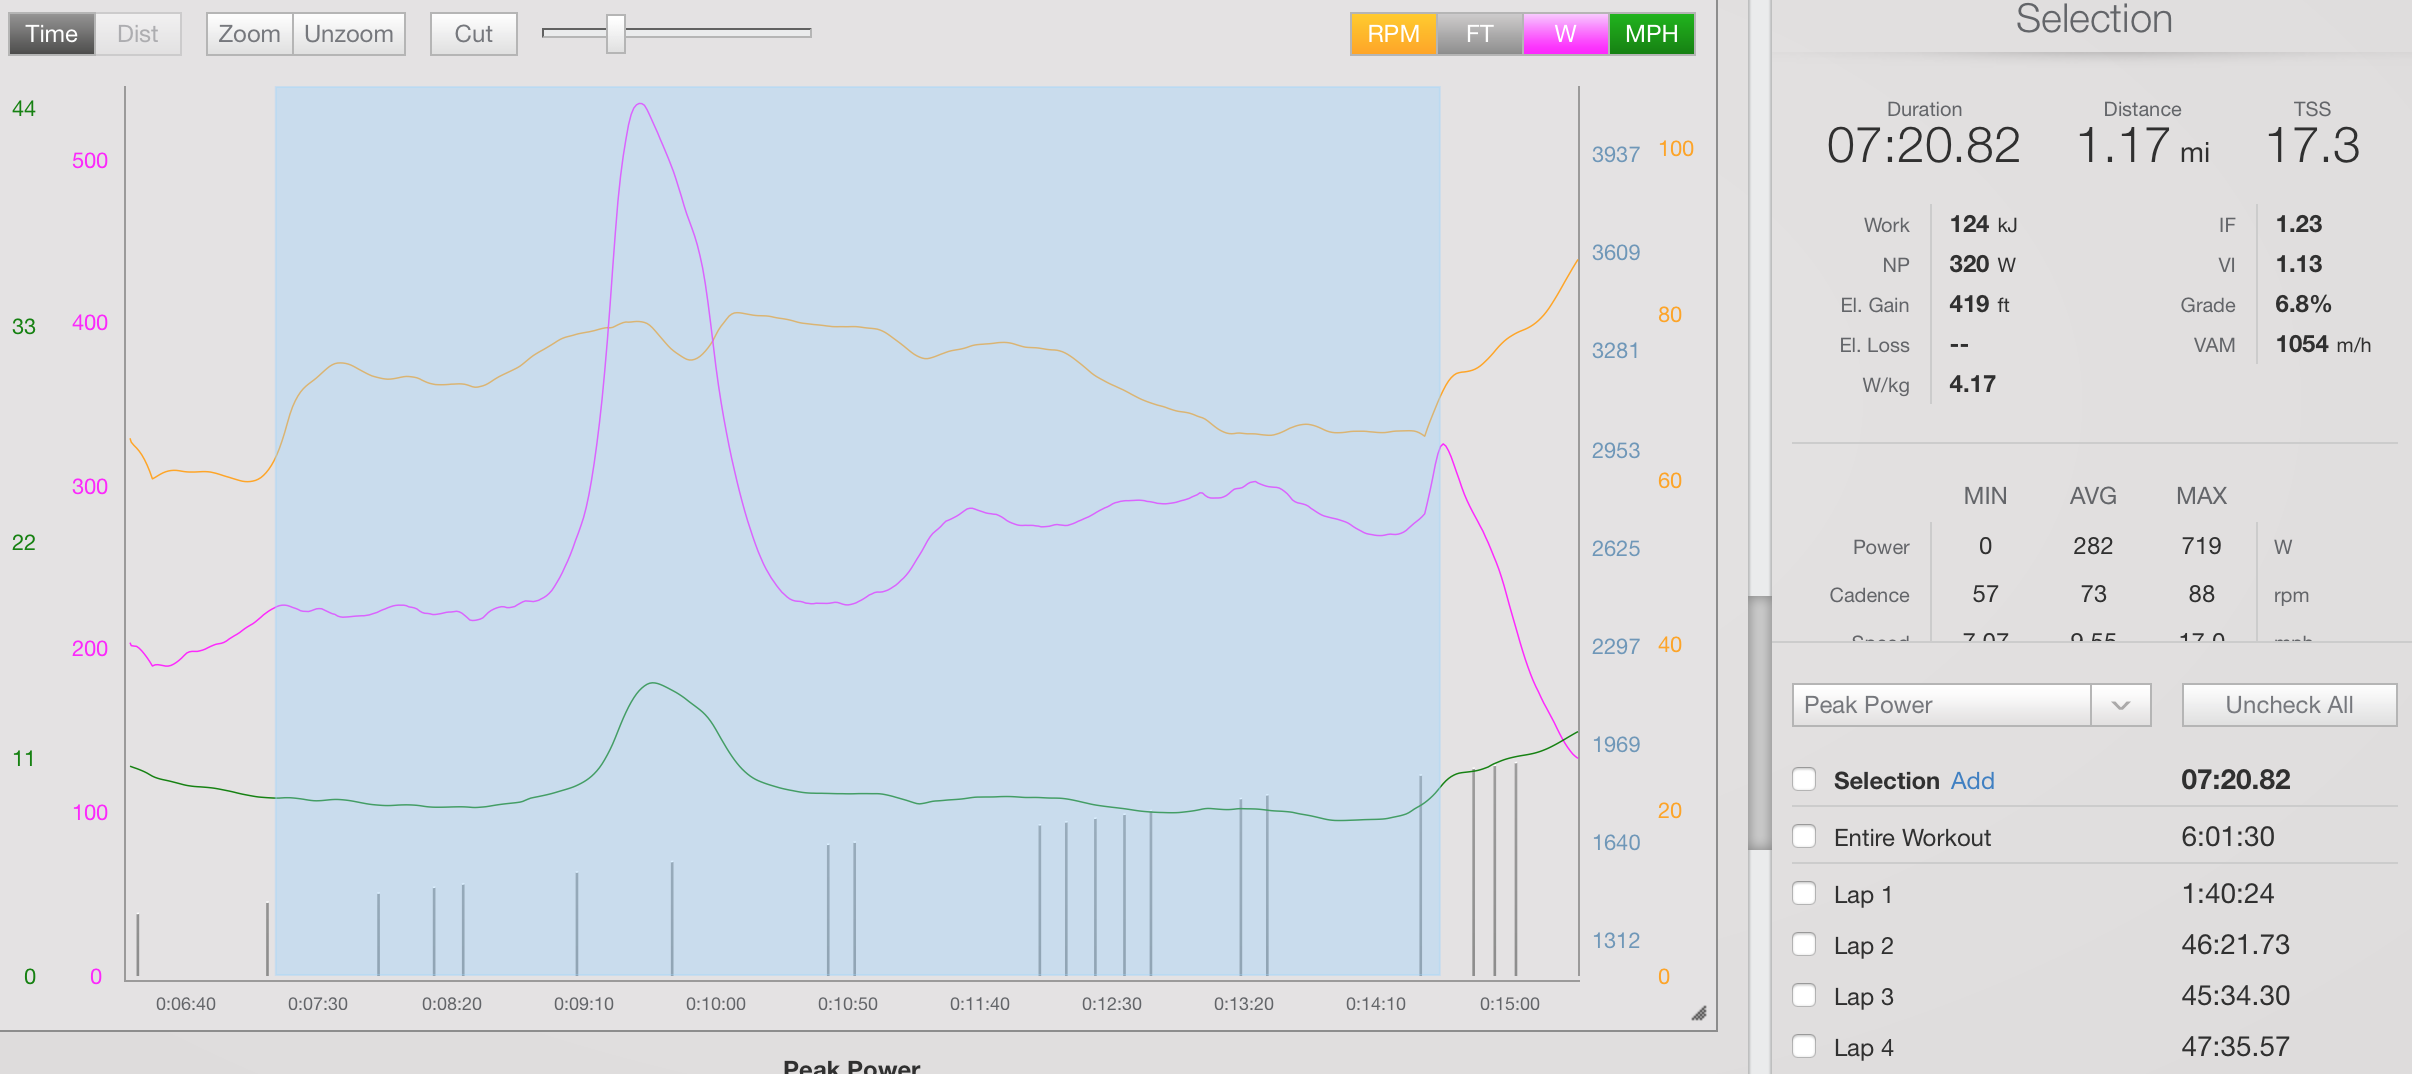
Task: Toggle the FT elevation channel button
Action: point(1479,34)
